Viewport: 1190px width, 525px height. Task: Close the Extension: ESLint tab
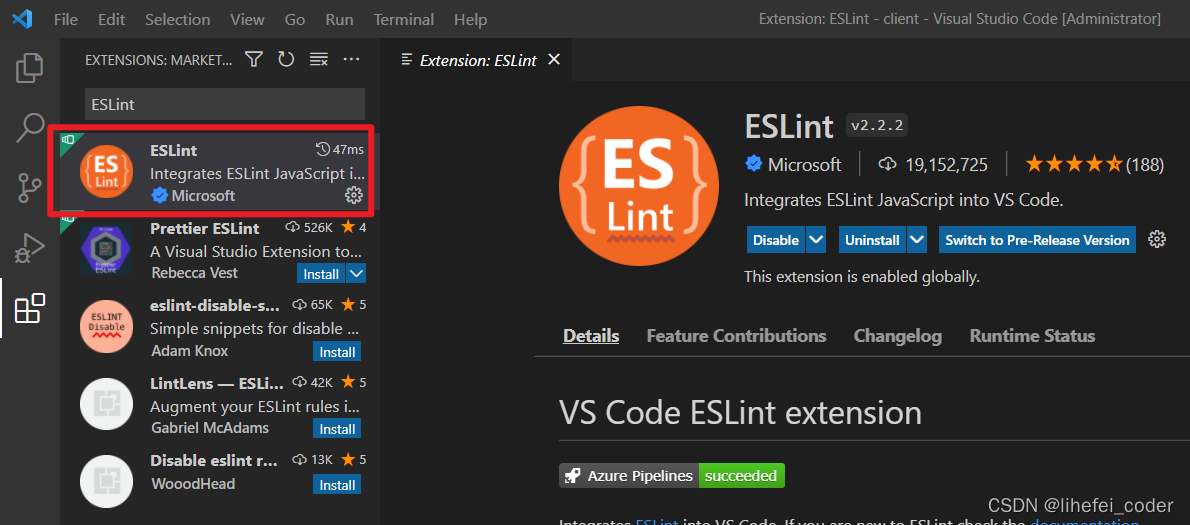click(x=554, y=59)
